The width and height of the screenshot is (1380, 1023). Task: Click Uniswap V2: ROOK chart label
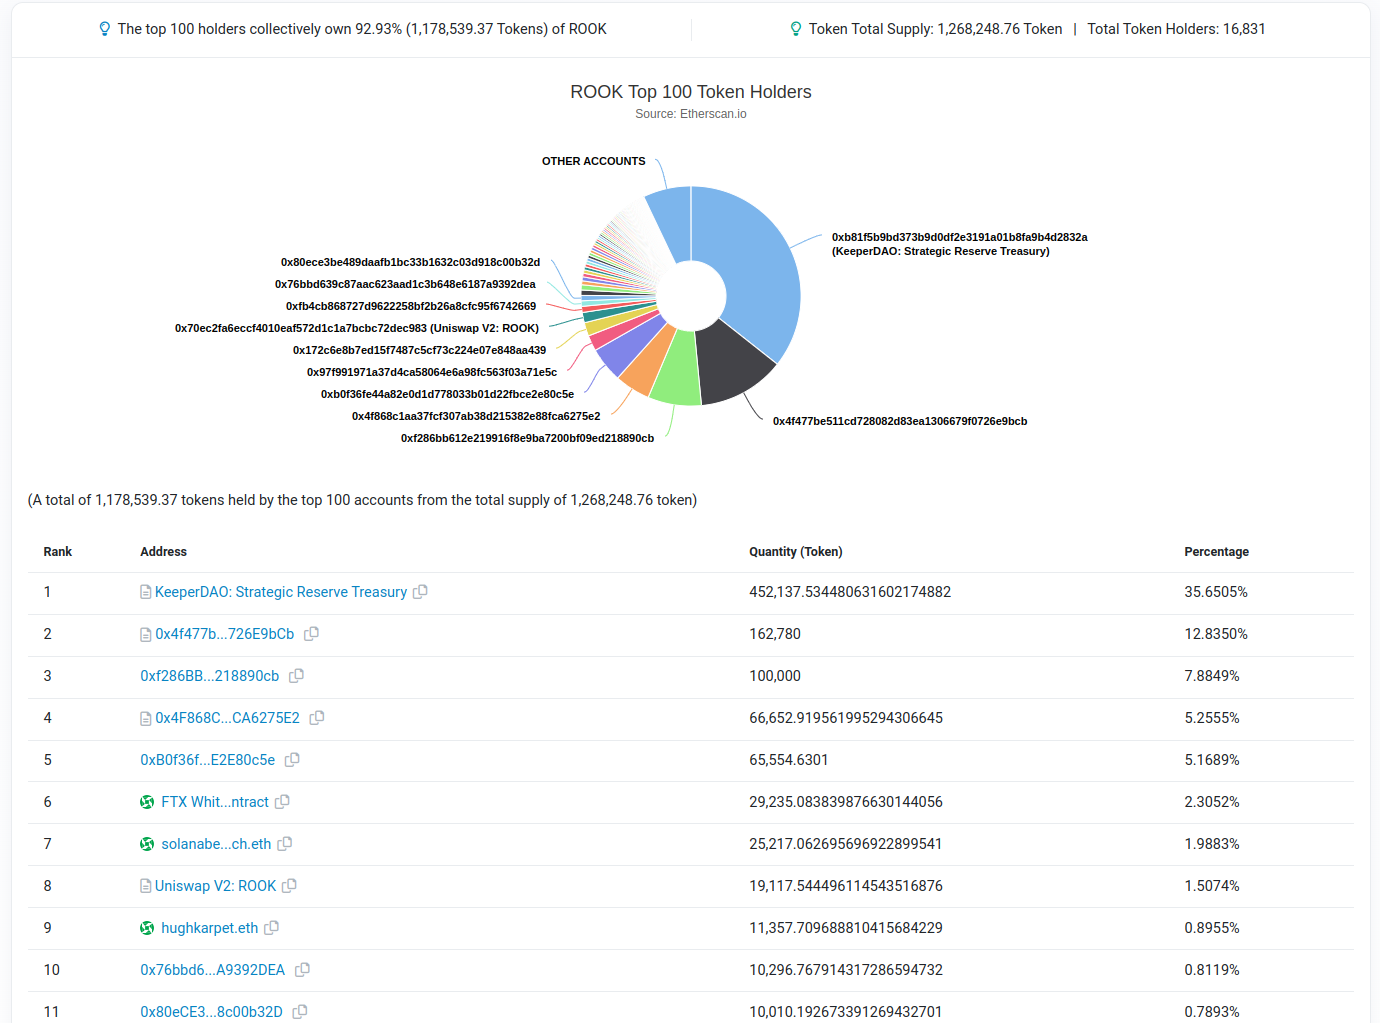(357, 328)
